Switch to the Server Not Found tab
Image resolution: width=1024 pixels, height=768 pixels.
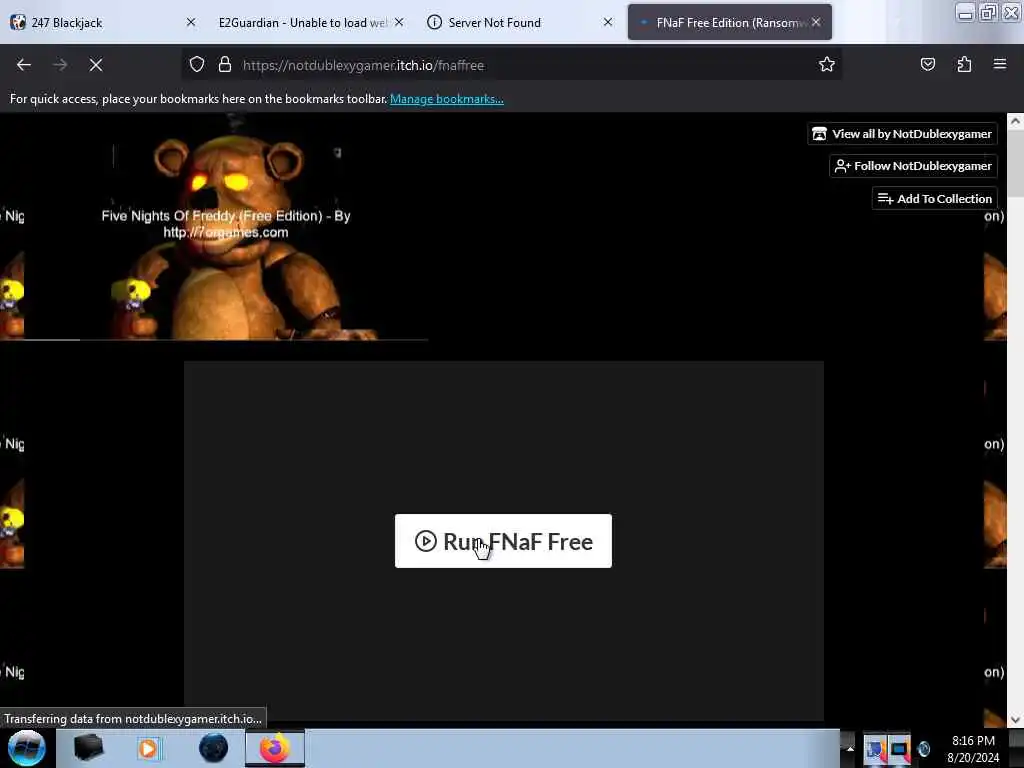(519, 22)
